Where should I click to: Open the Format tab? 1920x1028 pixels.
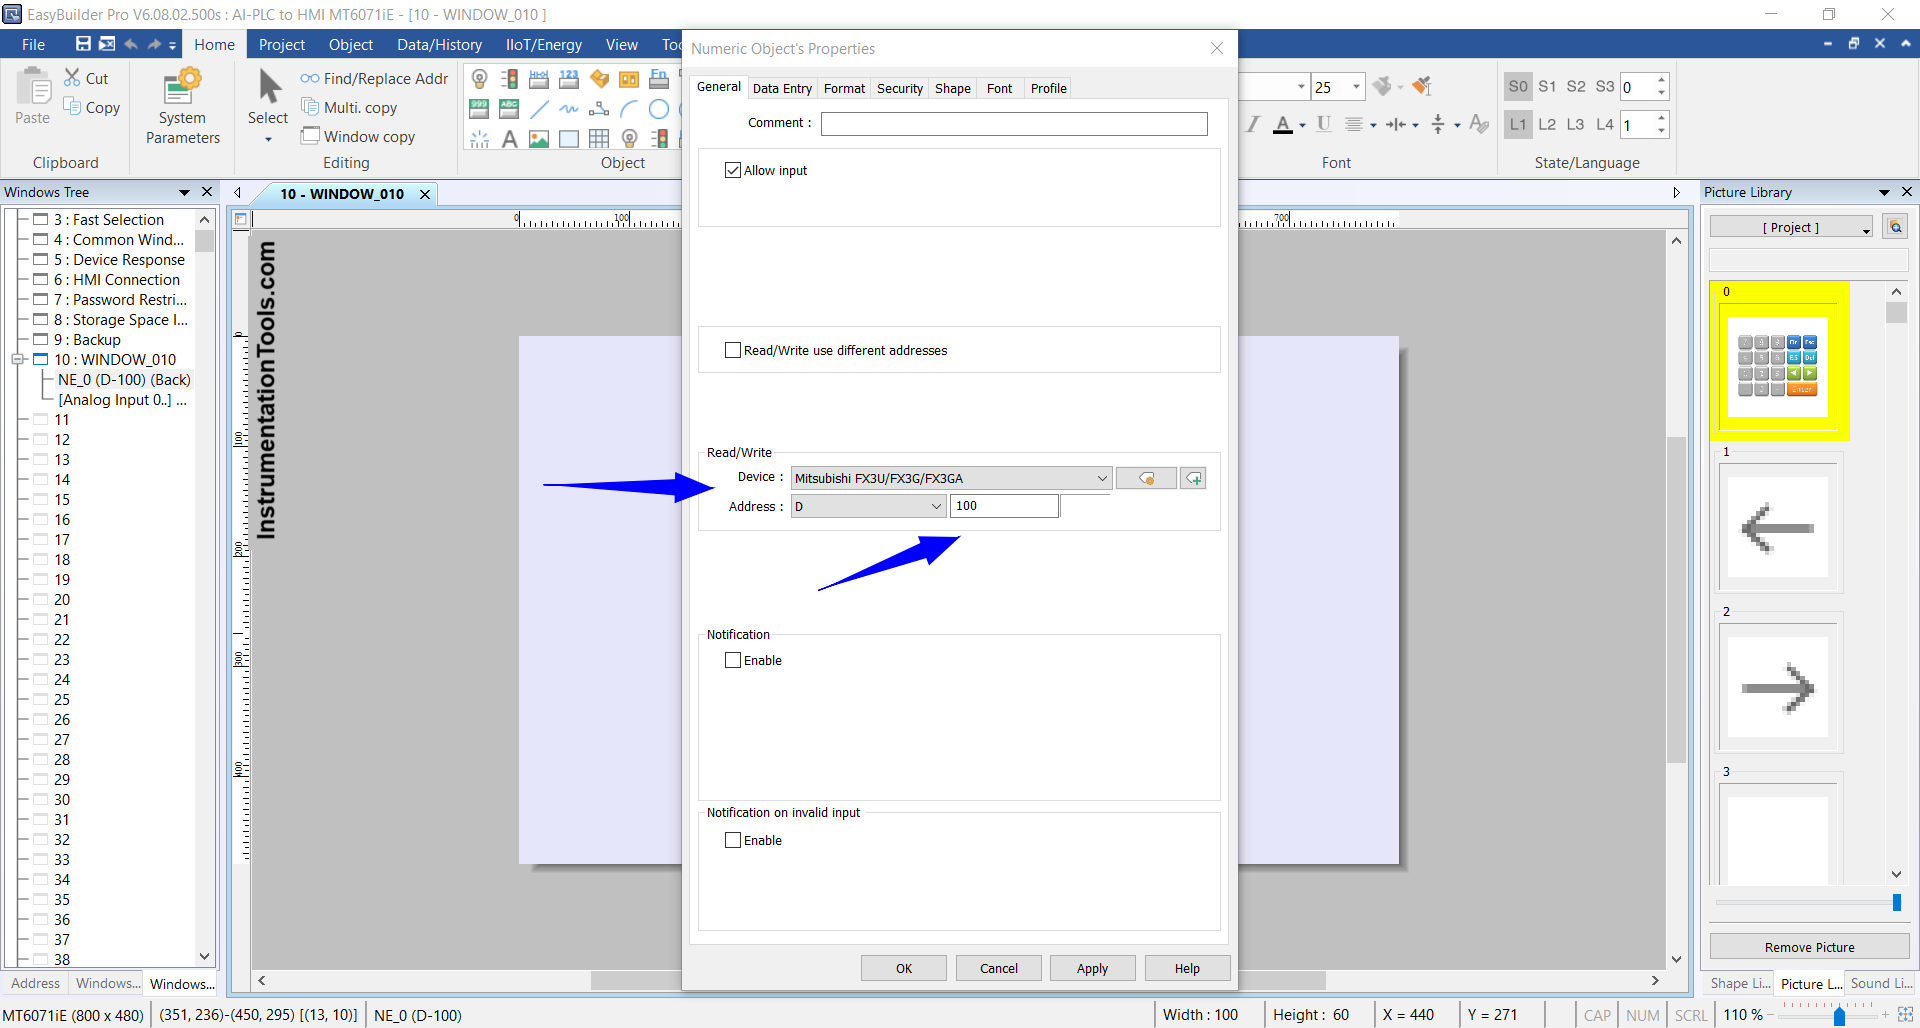[x=844, y=88]
